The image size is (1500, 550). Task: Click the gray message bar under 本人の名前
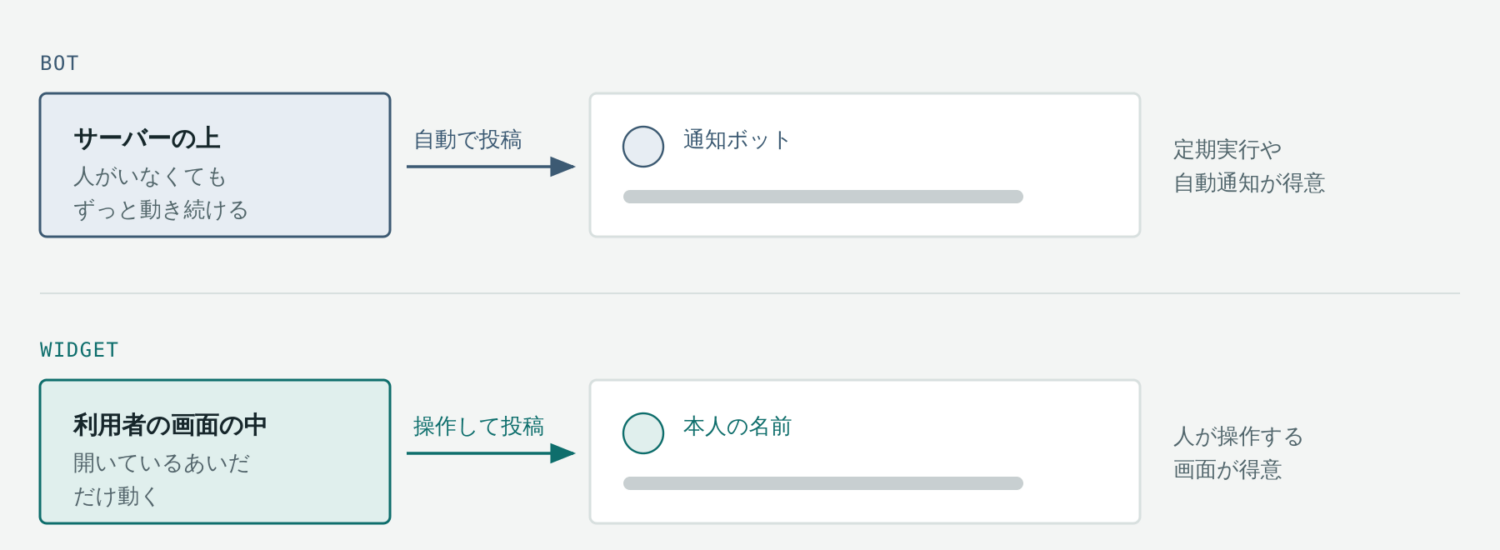(x=823, y=483)
